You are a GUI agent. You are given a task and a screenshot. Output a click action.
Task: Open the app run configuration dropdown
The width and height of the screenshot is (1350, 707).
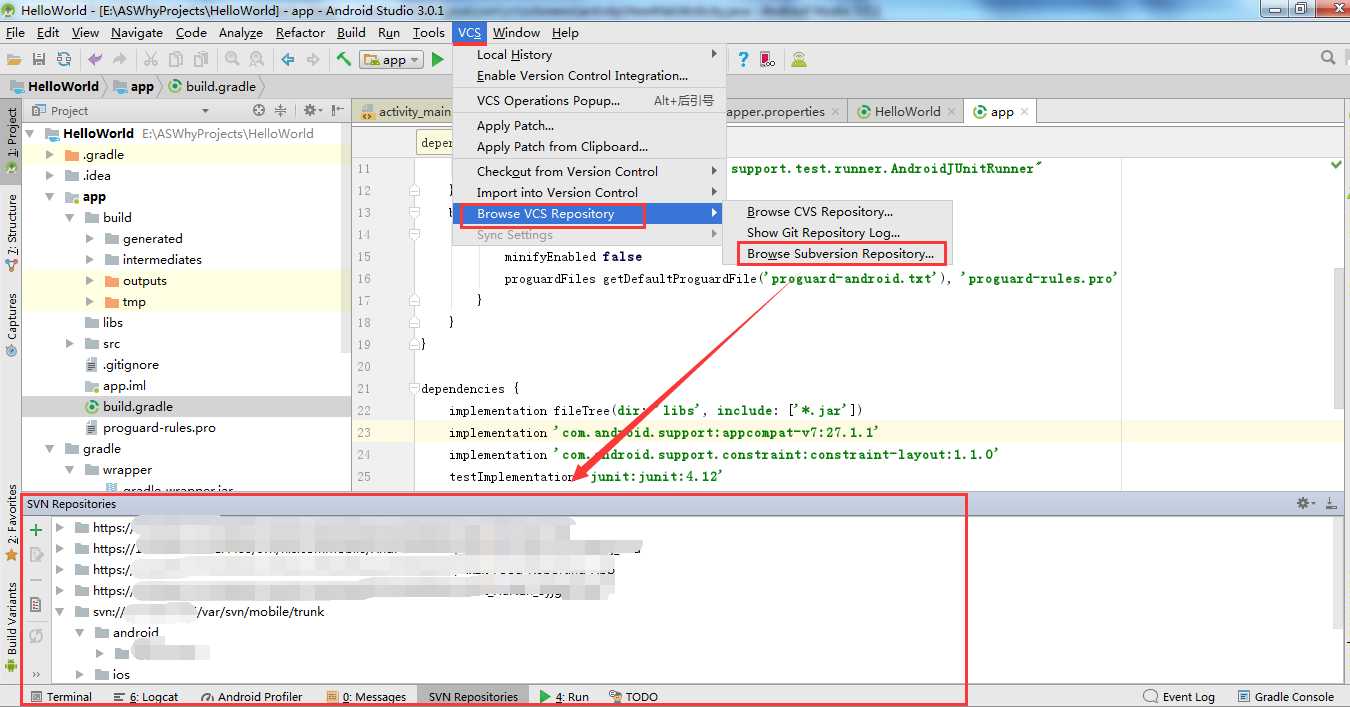pyautogui.click(x=391, y=60)
